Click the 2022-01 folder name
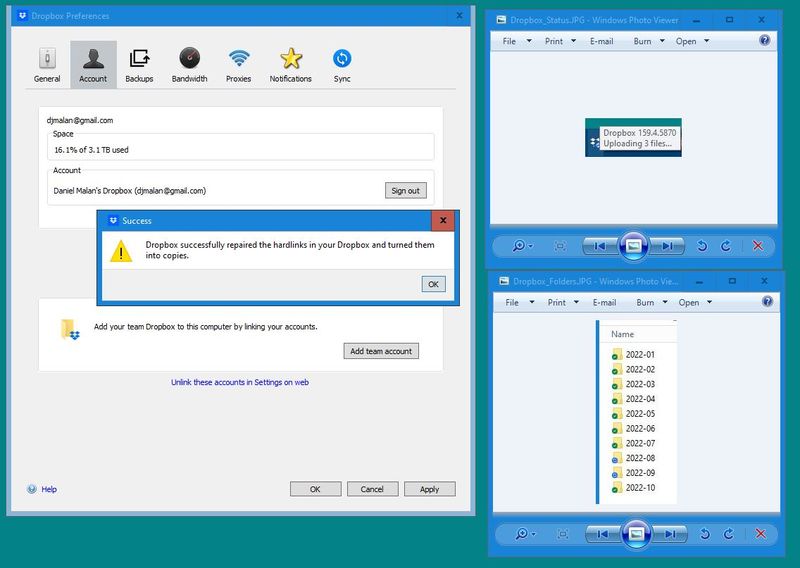 point(640,354)
